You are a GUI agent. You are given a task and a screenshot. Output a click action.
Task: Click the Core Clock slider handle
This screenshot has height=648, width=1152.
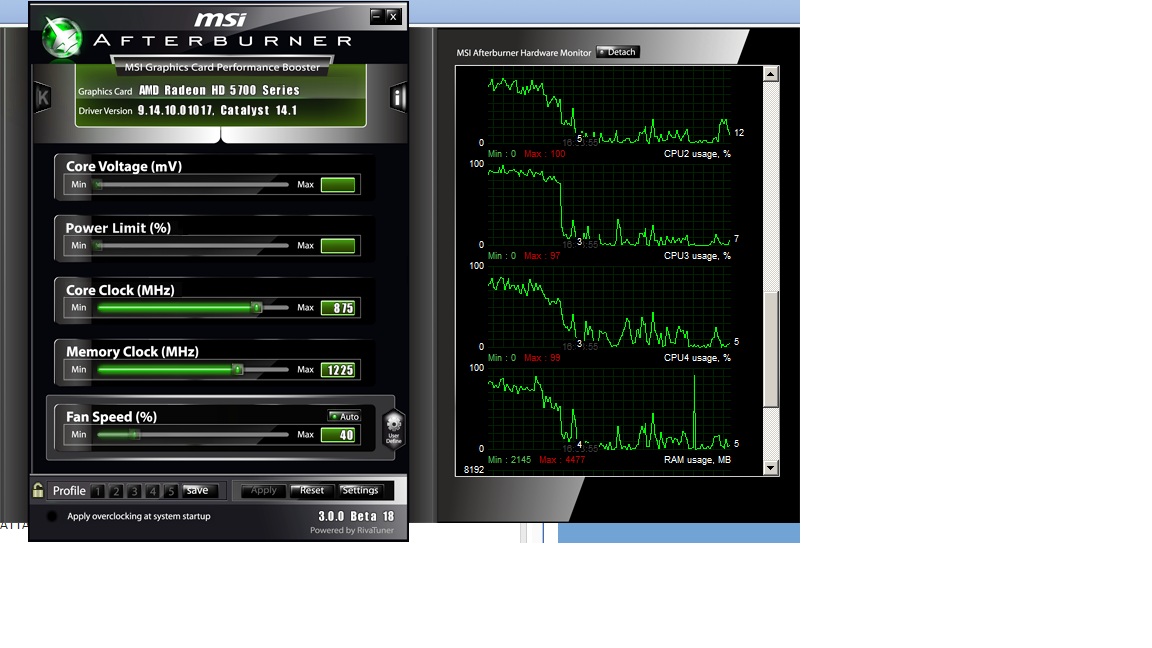(256, 308)
